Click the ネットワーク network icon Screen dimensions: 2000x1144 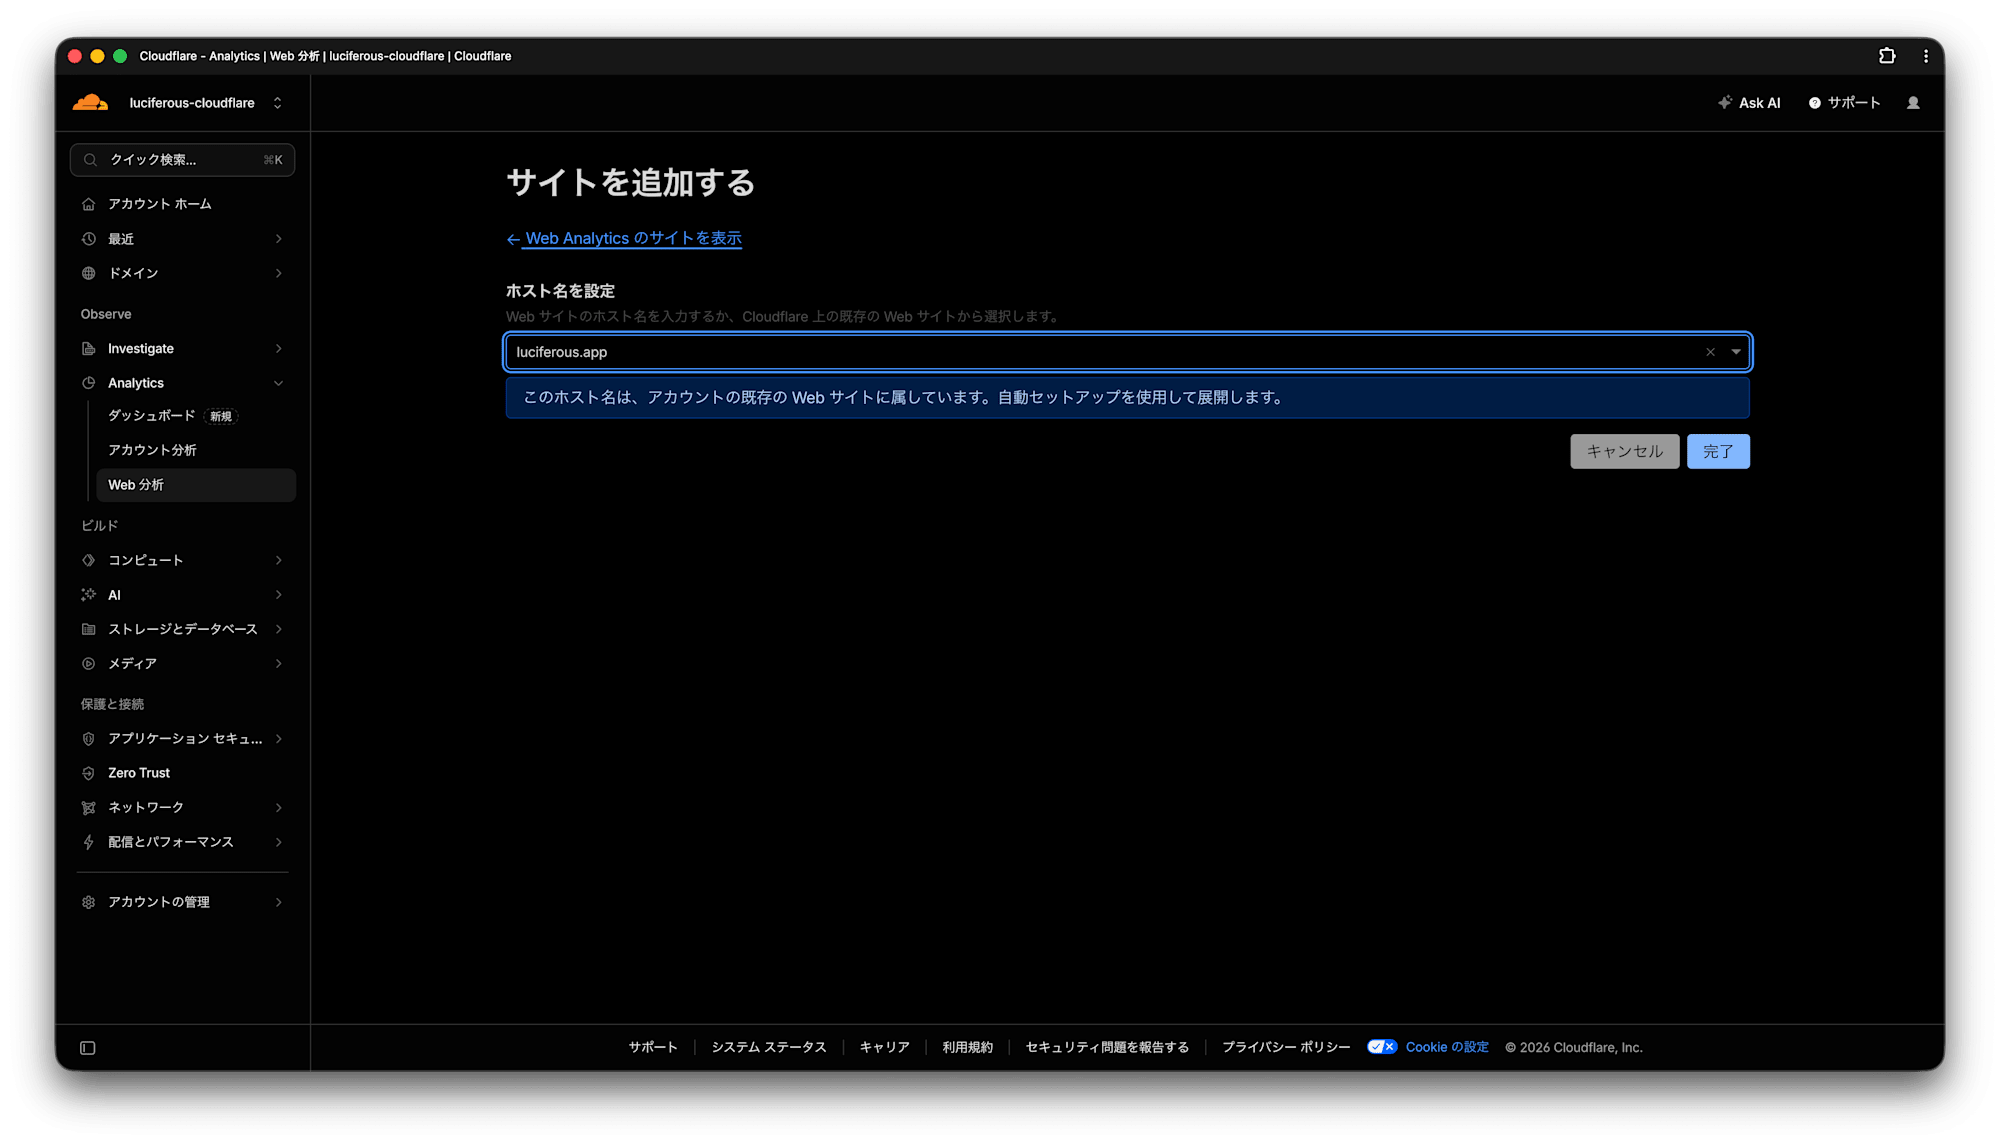(89, 808)
